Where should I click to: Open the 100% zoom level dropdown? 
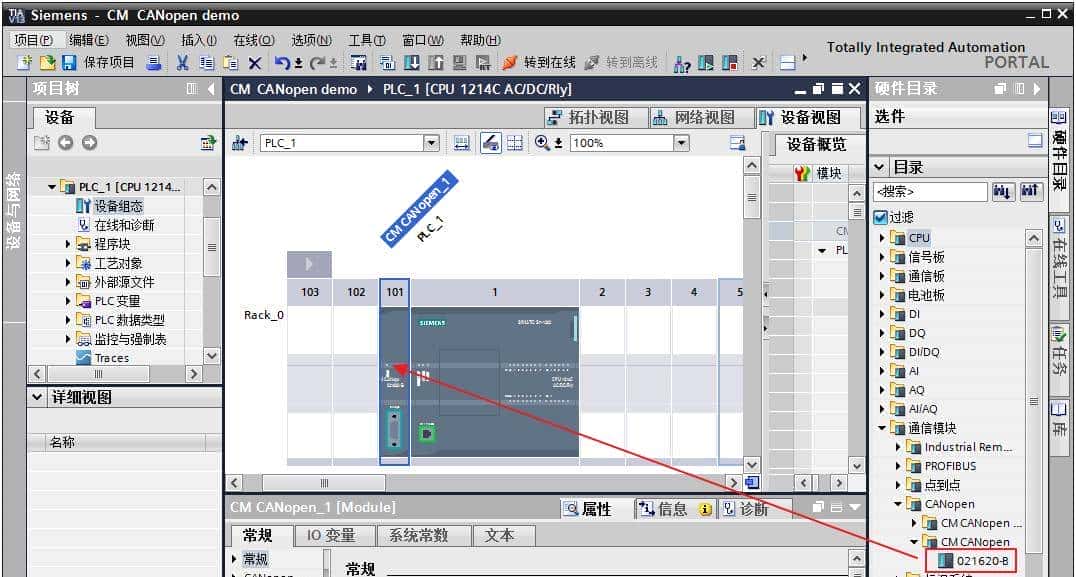(x=679, y=142)
